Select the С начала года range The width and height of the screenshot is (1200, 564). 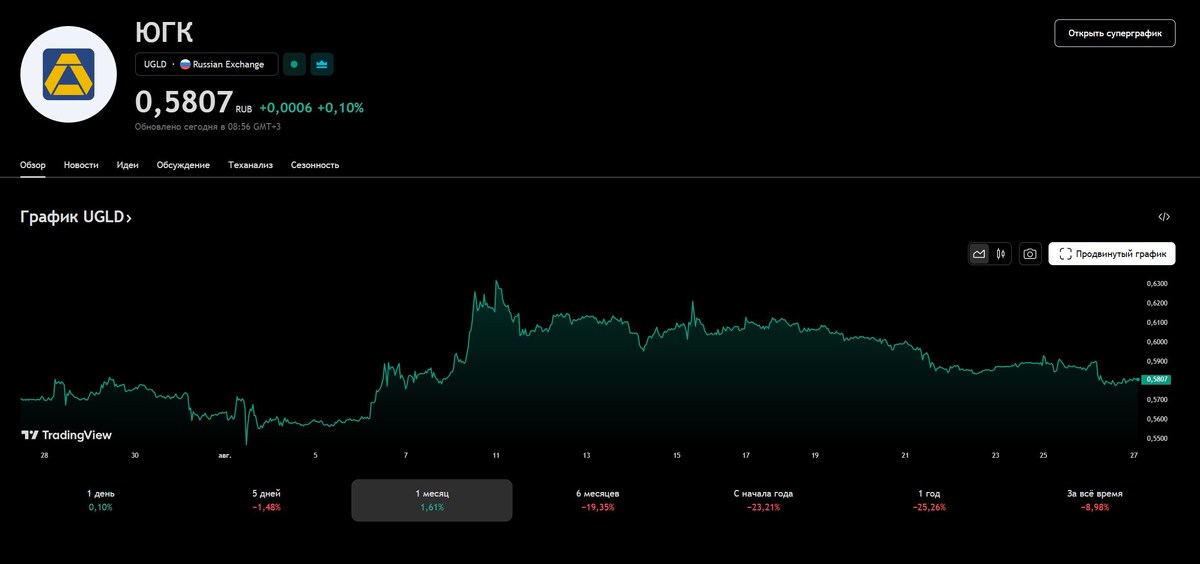click(763, 500)
